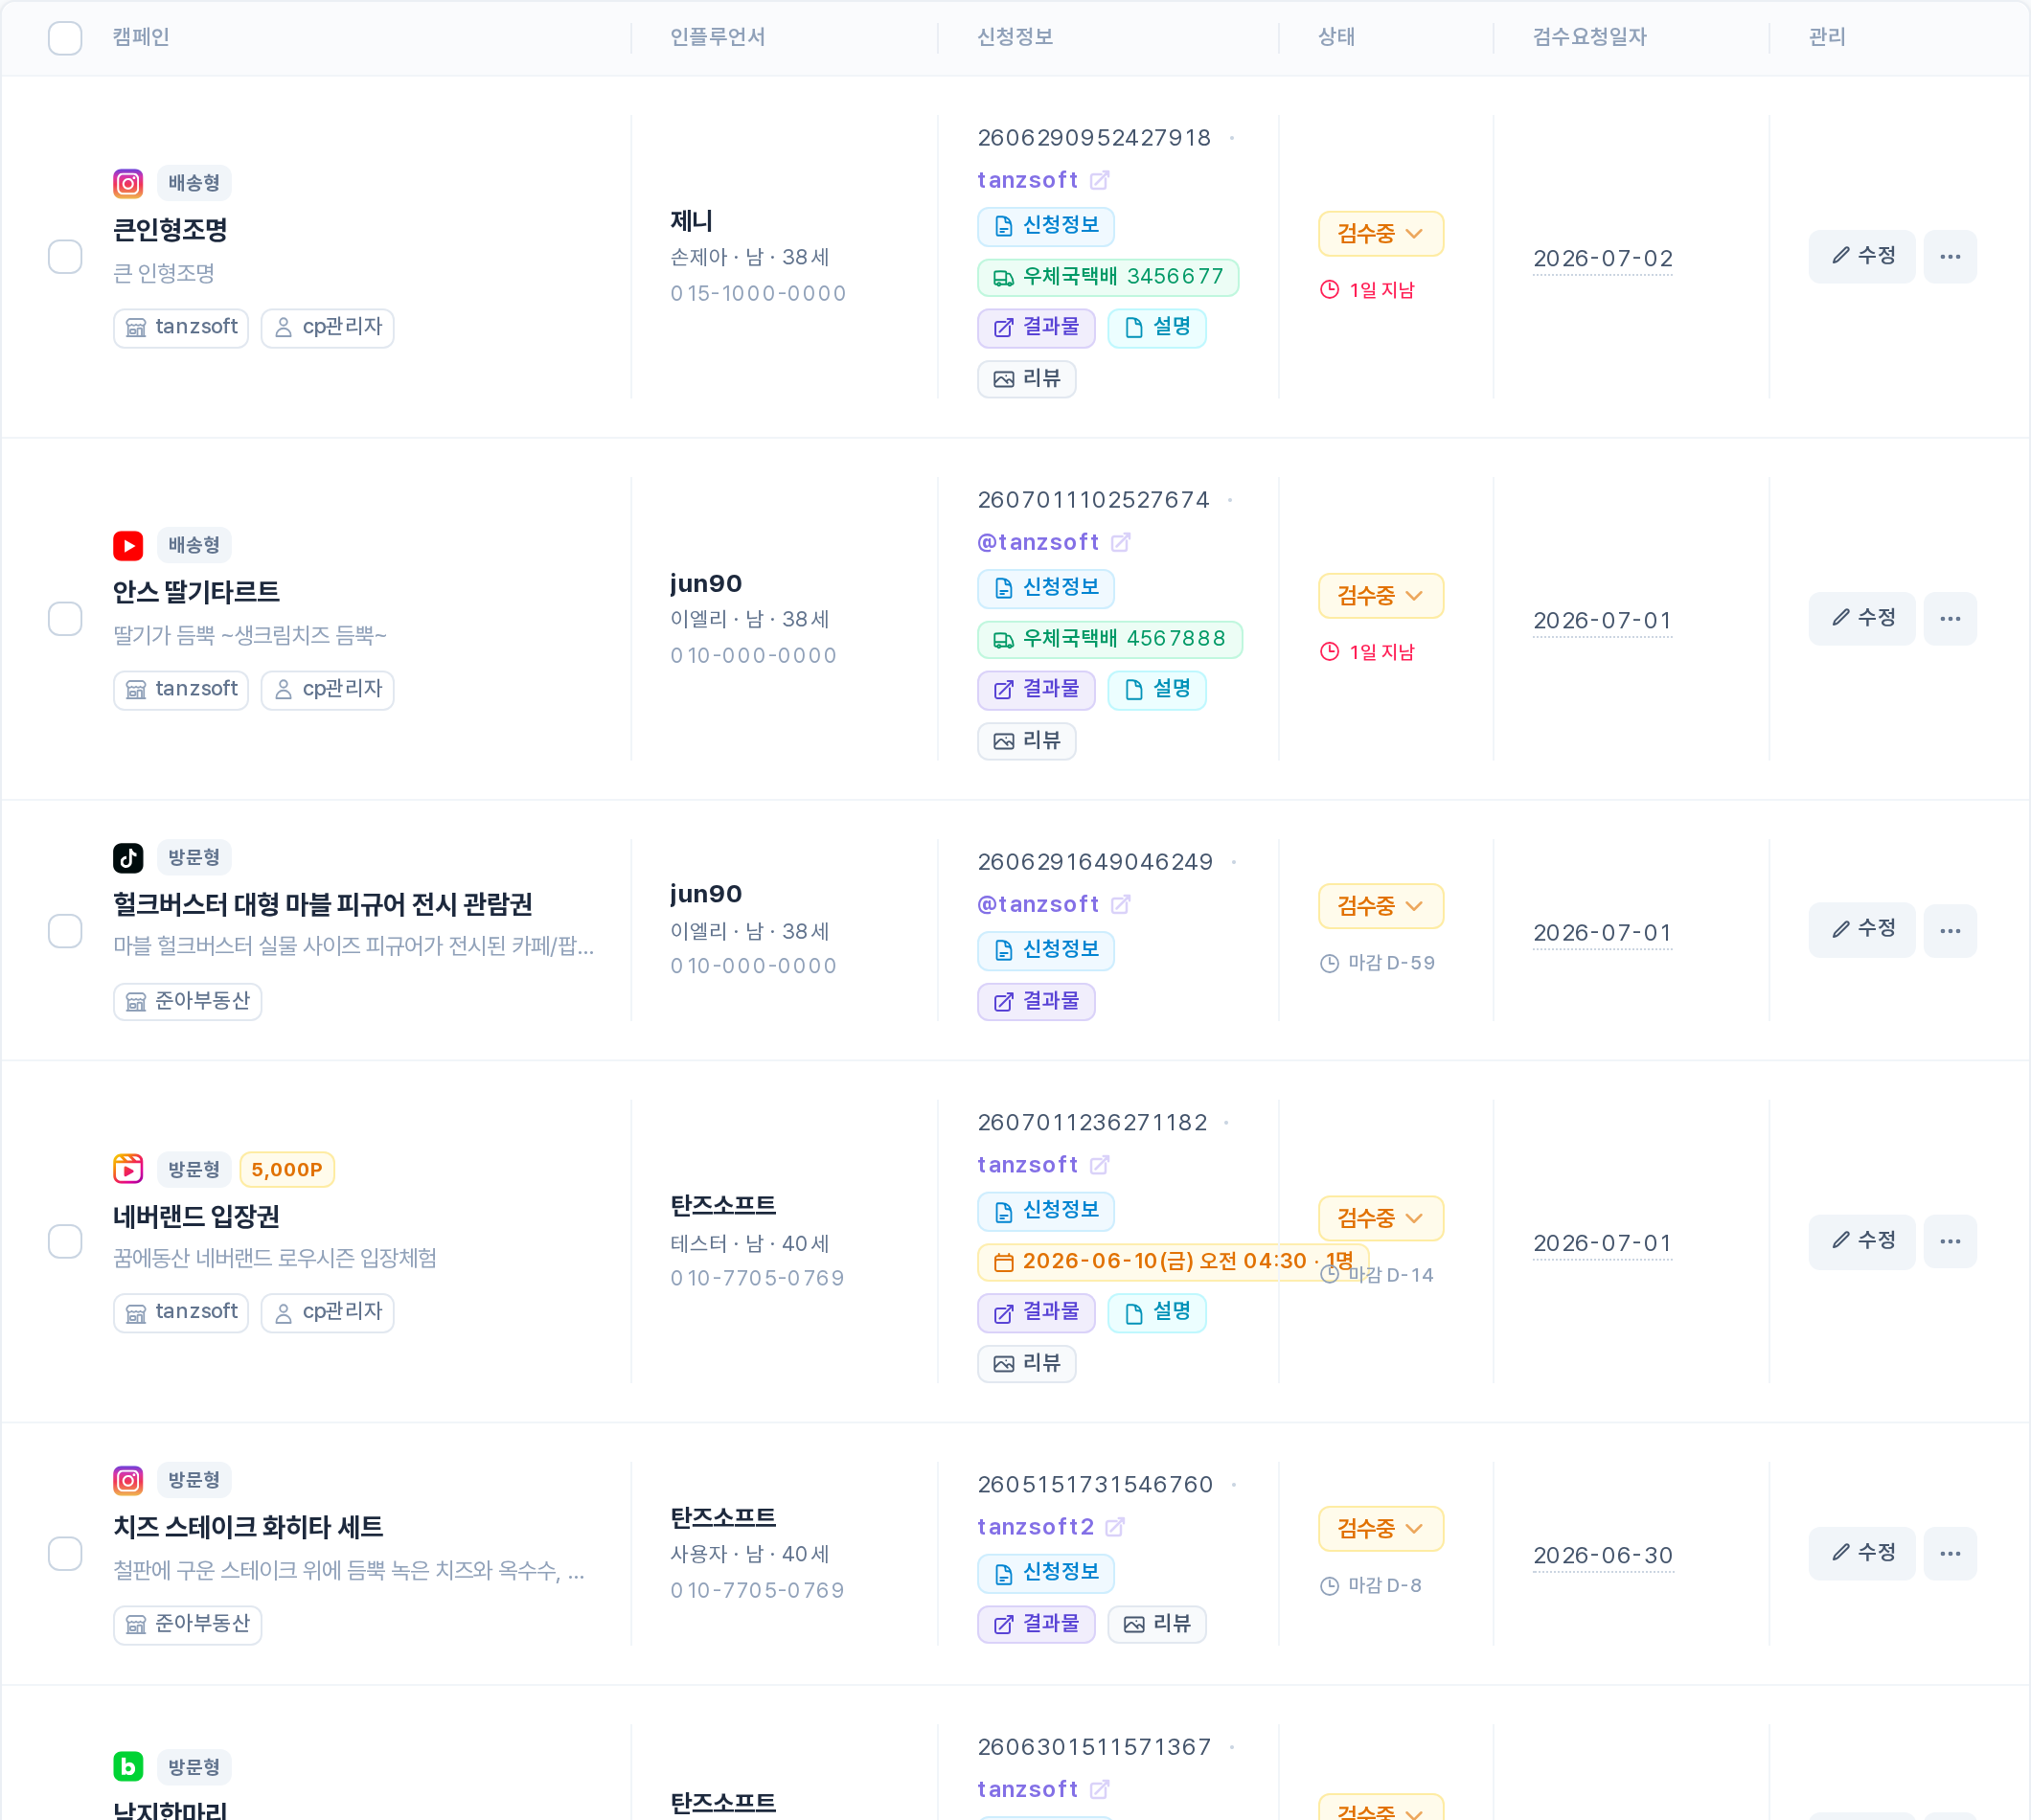Open 신청정보 badge in 큰인형조명 row
Image resolution: width=2031 pixels, height=1820 pixels.
1045,226
